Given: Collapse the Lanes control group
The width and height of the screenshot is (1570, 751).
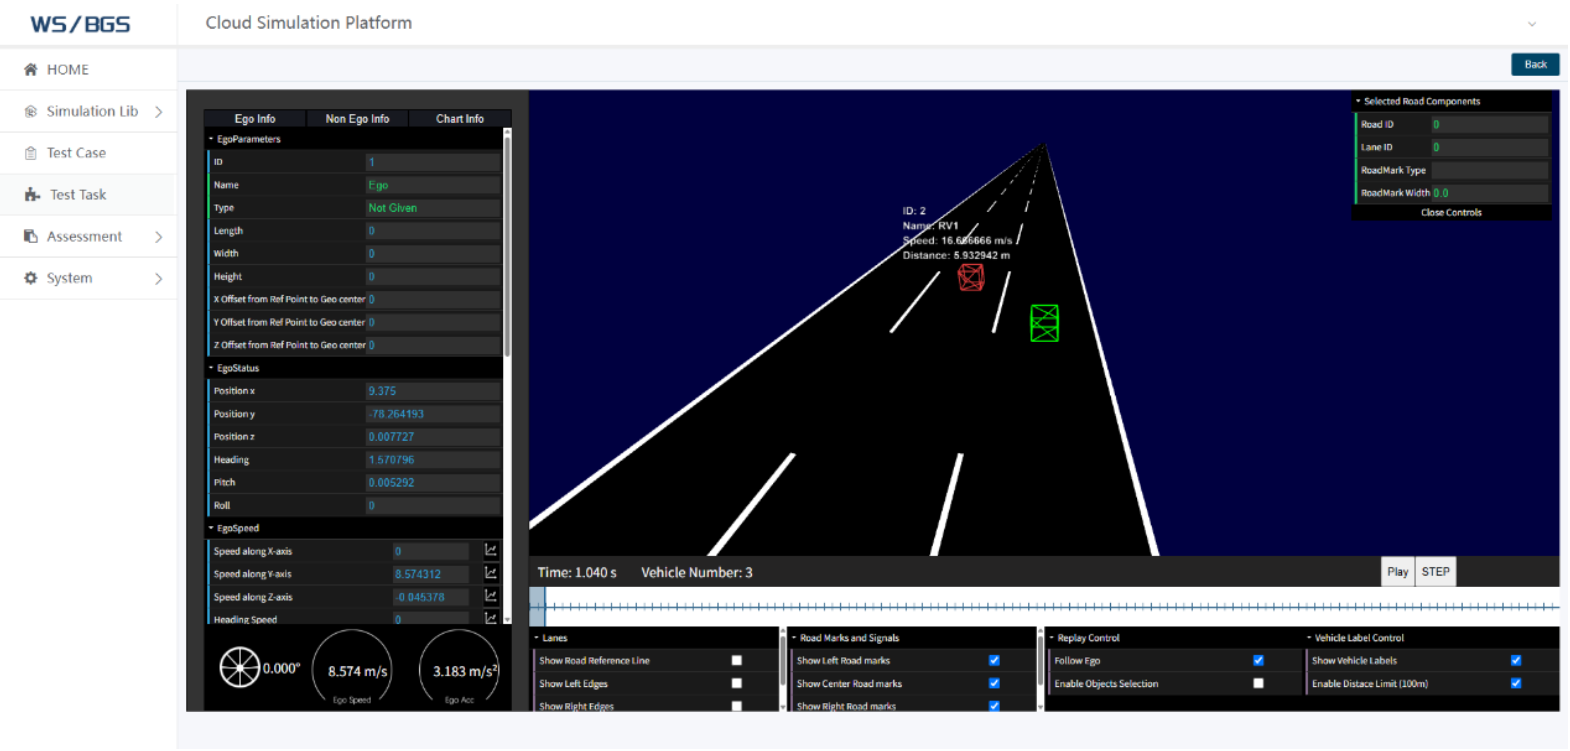Looking at the screenshot, I should coord(536,637).
